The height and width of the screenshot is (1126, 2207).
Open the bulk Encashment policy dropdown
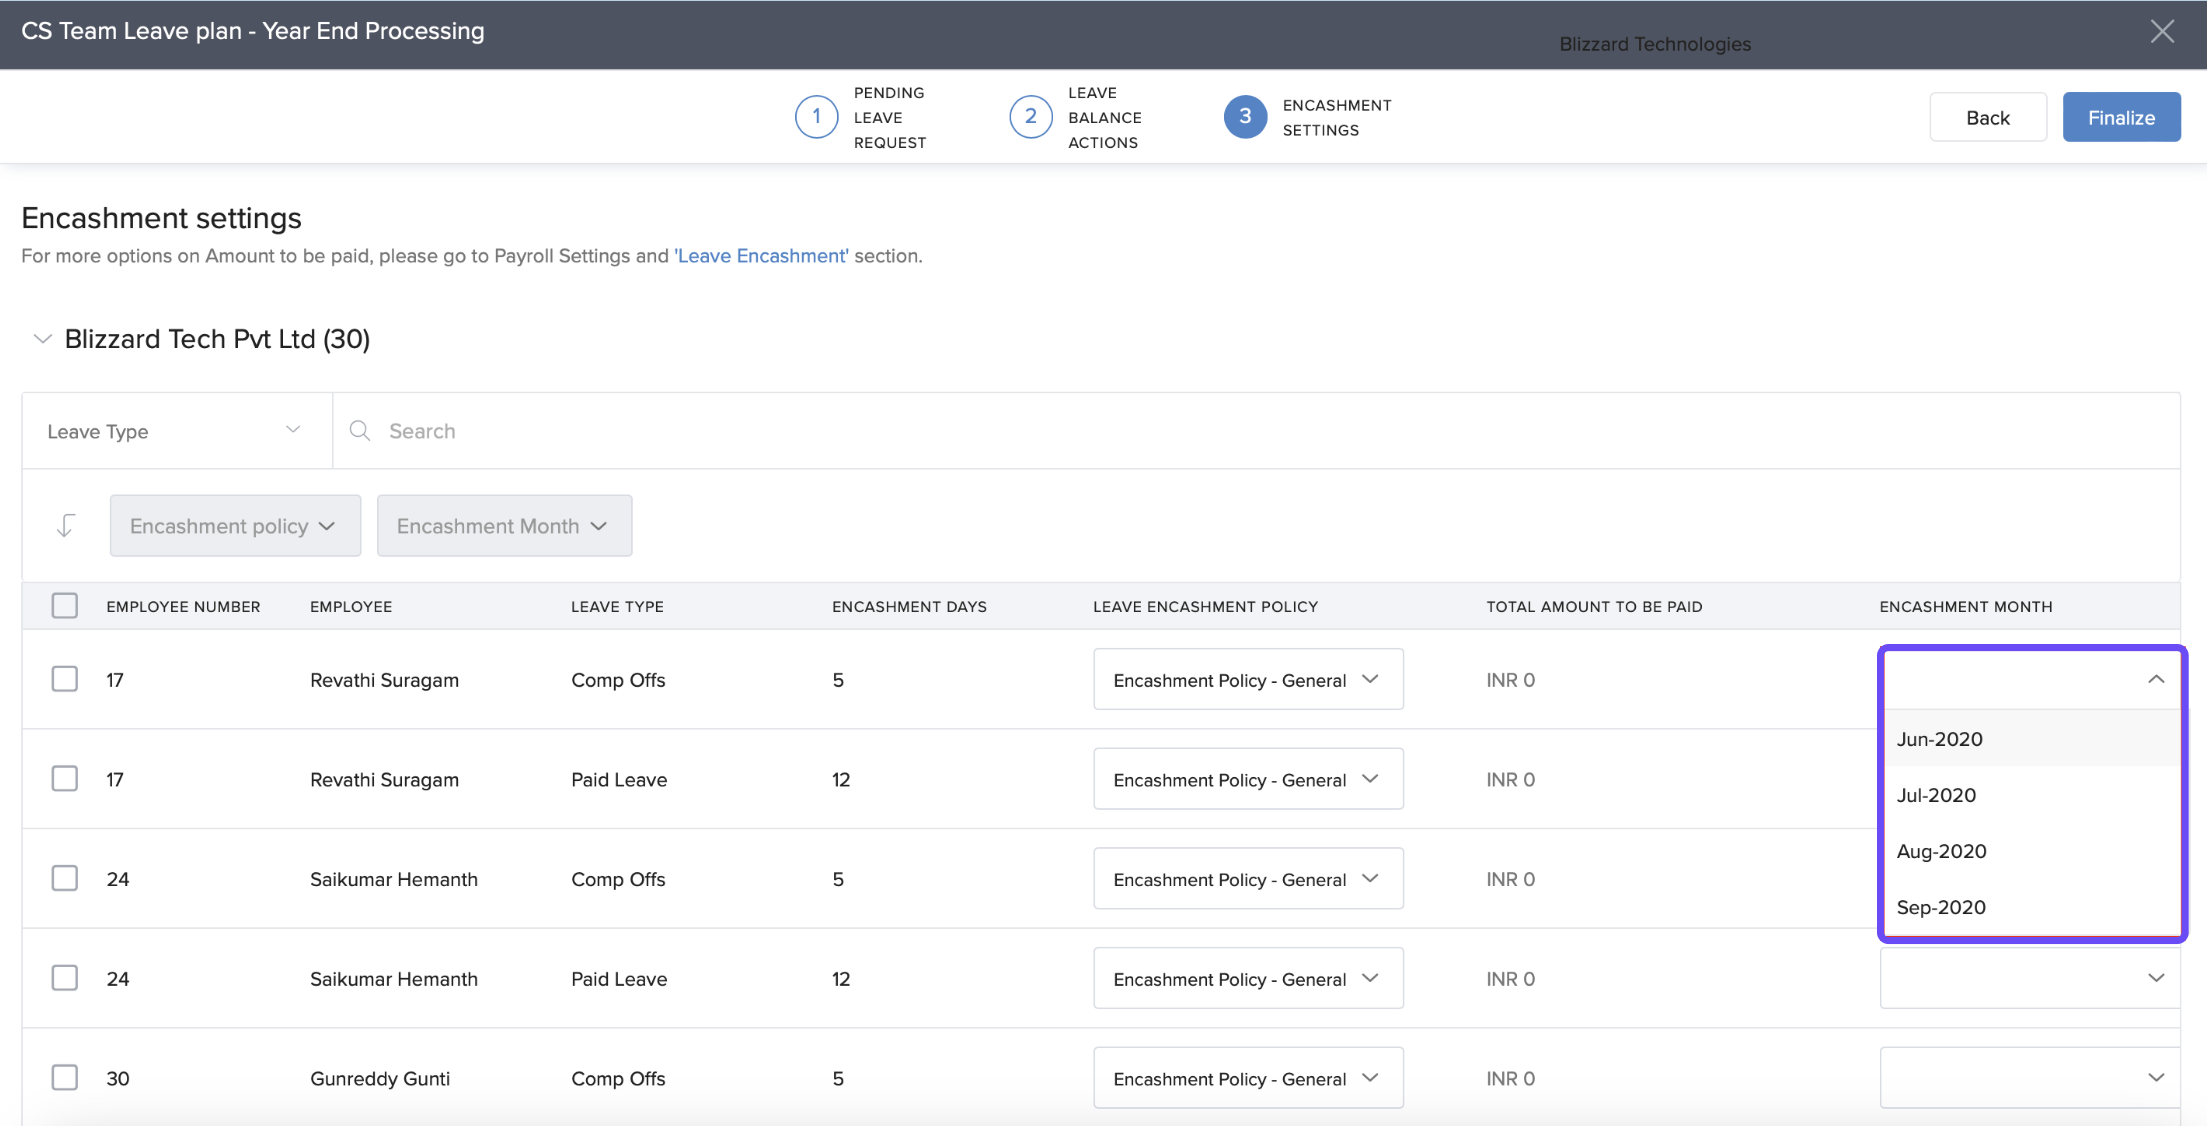pos(235,526)
